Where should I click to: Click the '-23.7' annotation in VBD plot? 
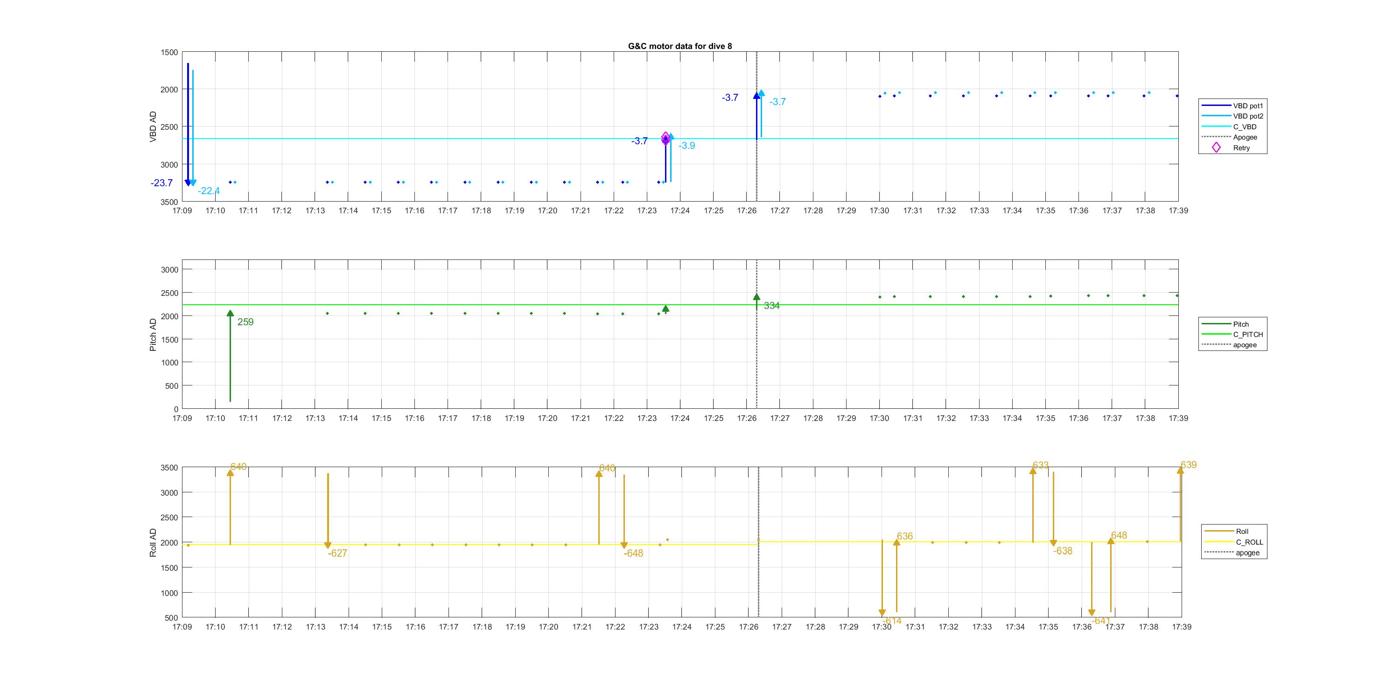pyautogui.click(x=162, y=183)
